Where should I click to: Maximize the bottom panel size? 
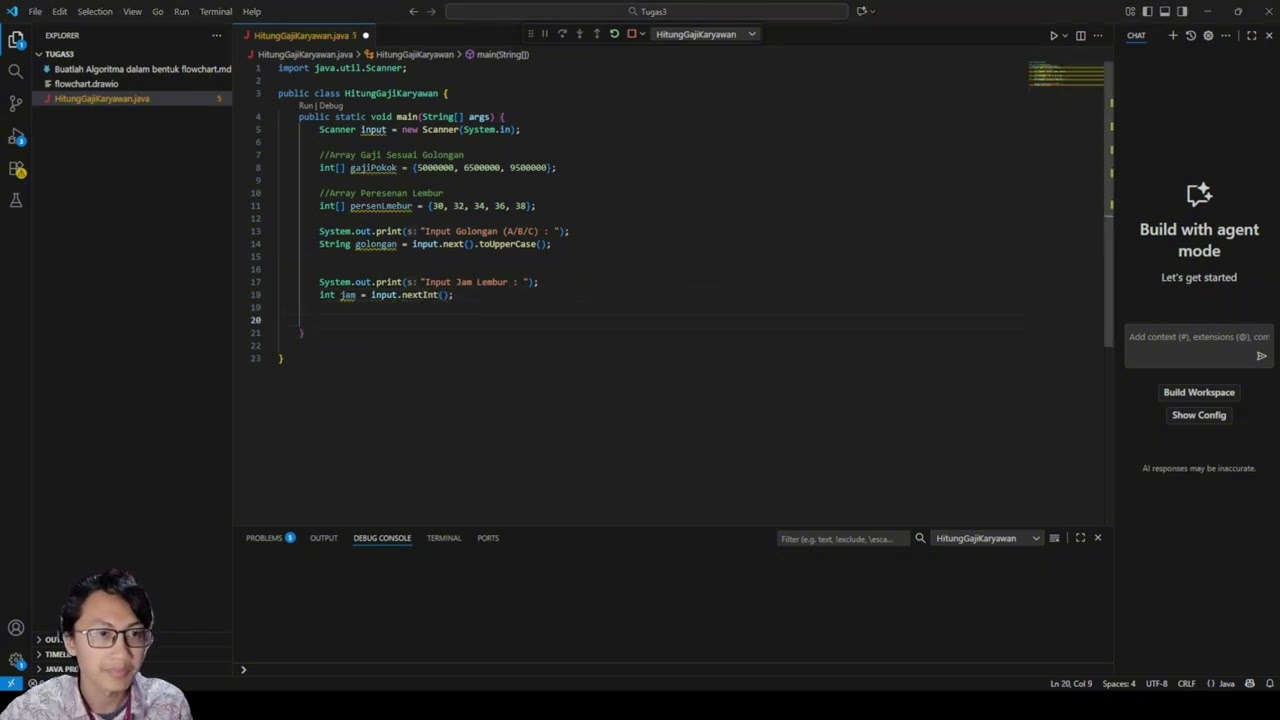(x=1080, y=538)
